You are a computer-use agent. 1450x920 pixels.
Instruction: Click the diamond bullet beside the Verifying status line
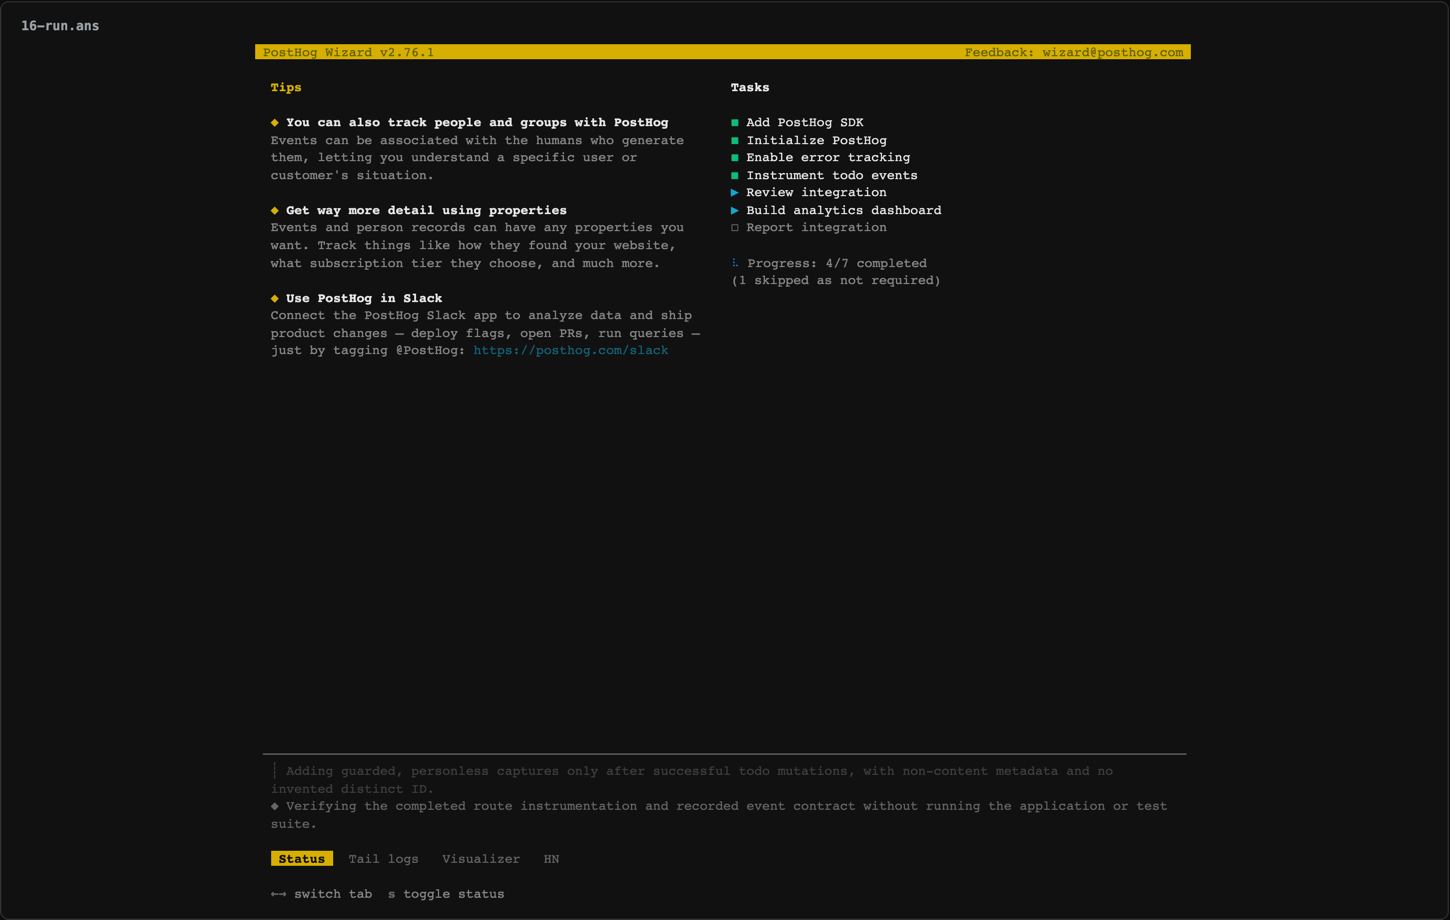tap(275, 806)
